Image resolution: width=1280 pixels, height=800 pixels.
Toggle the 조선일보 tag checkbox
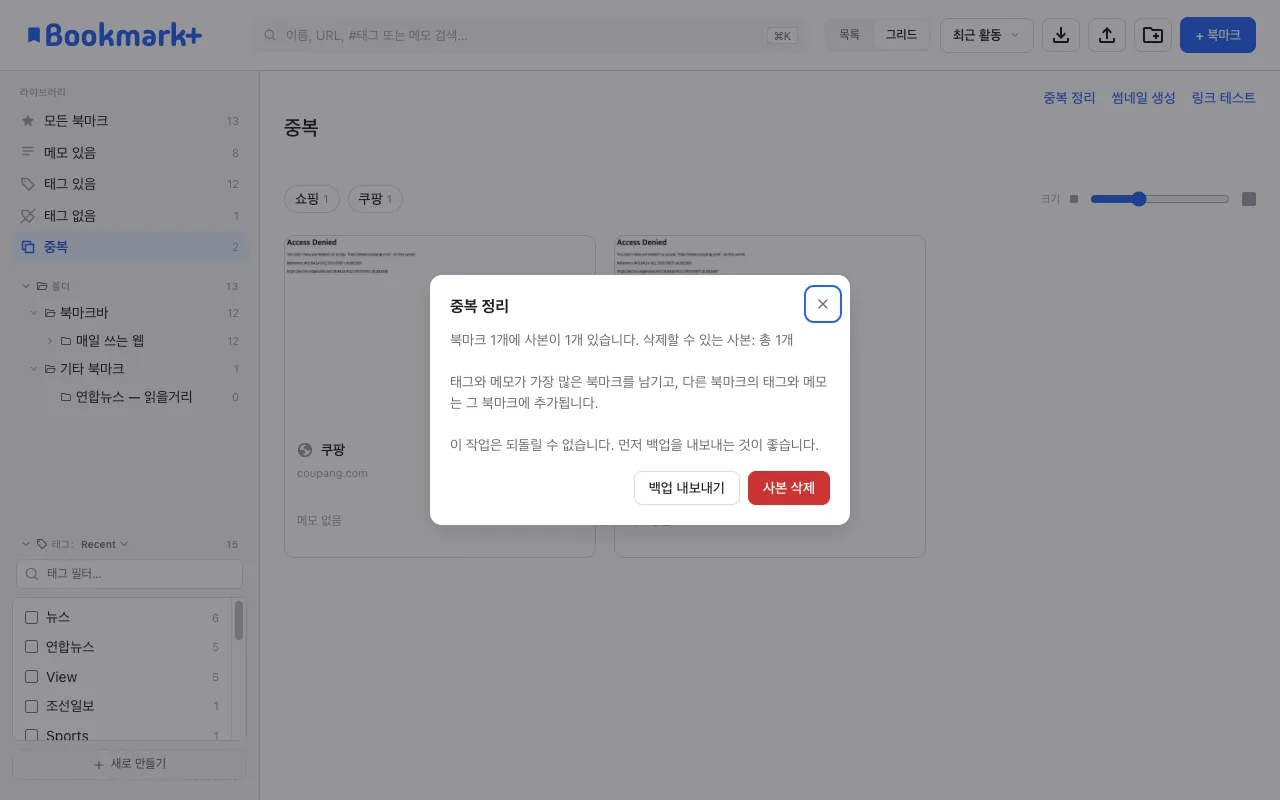click(31, 706)
